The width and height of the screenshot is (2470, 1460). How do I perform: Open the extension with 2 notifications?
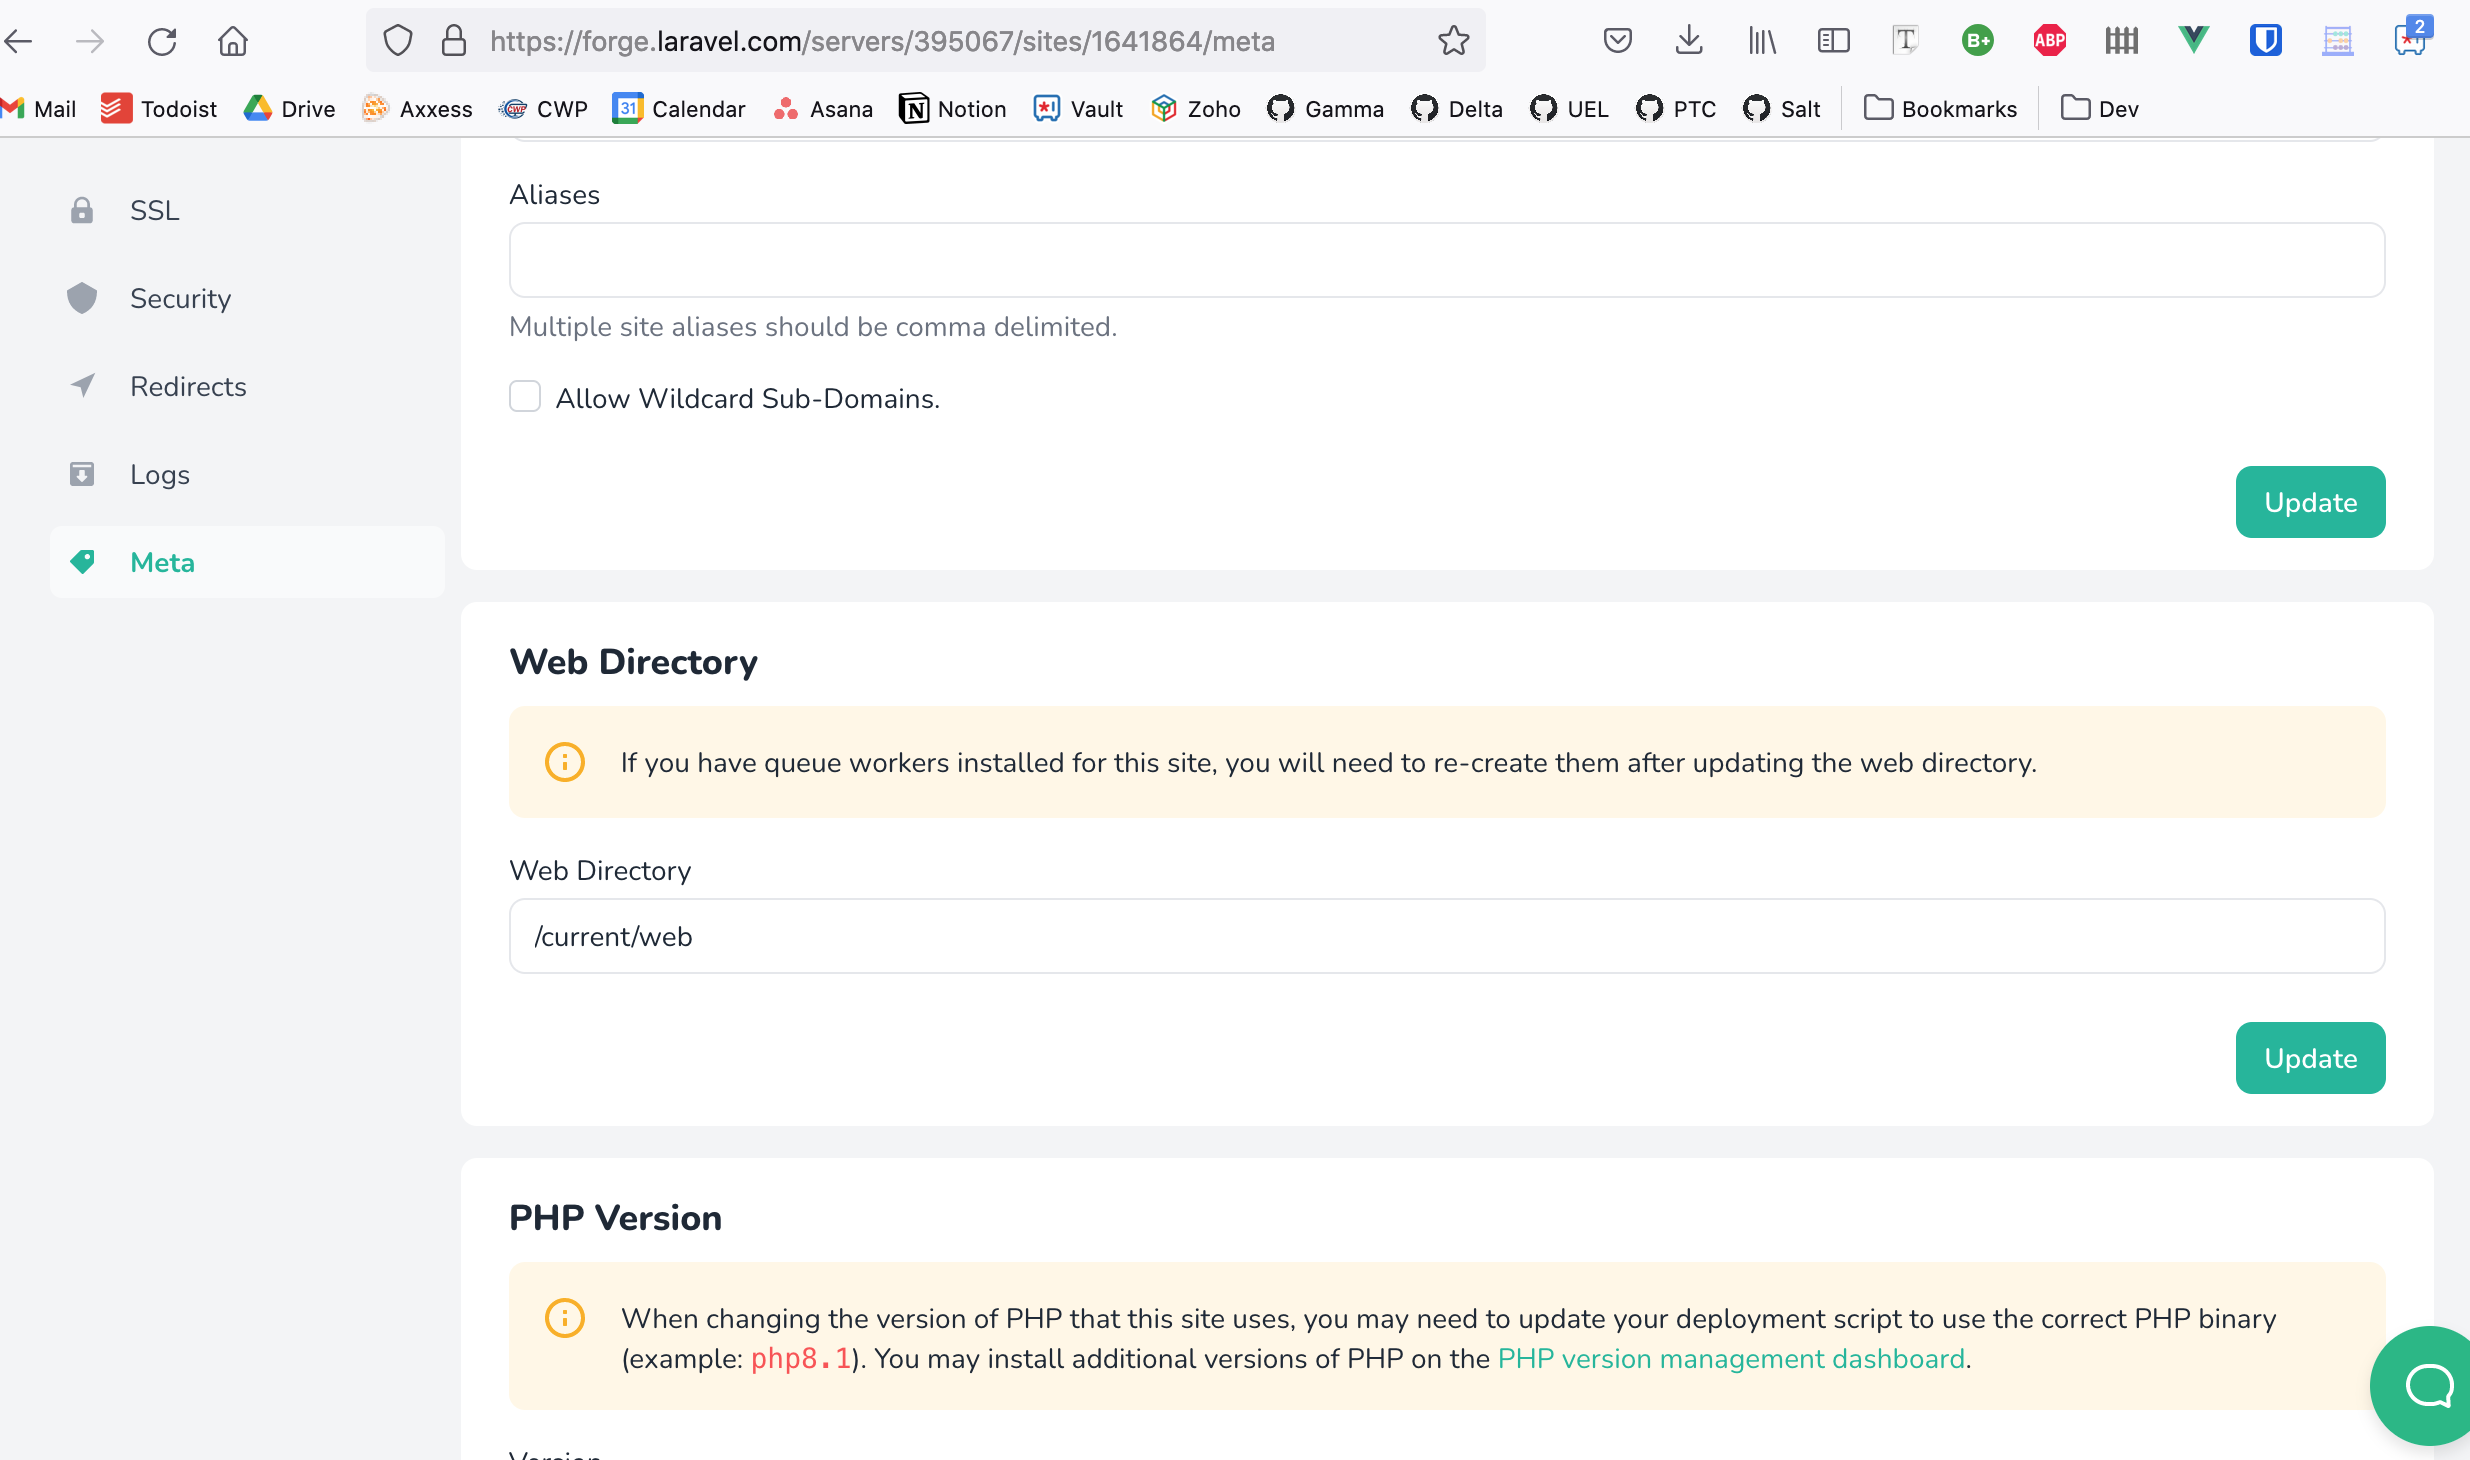pyautogui.click(x=2411, y=40)
